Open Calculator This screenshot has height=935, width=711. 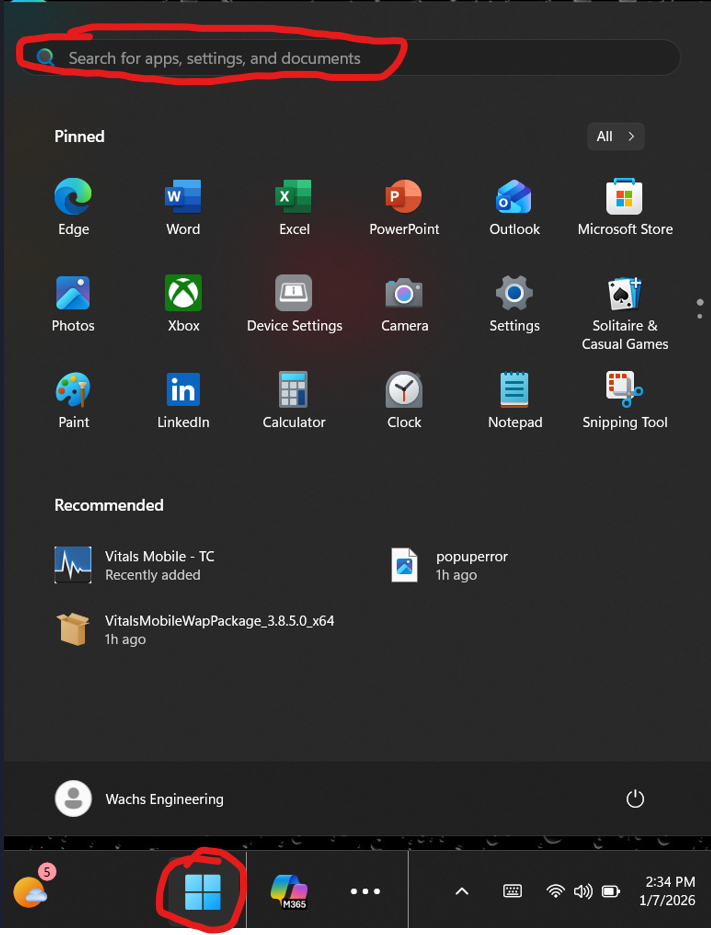coord(294,400)
